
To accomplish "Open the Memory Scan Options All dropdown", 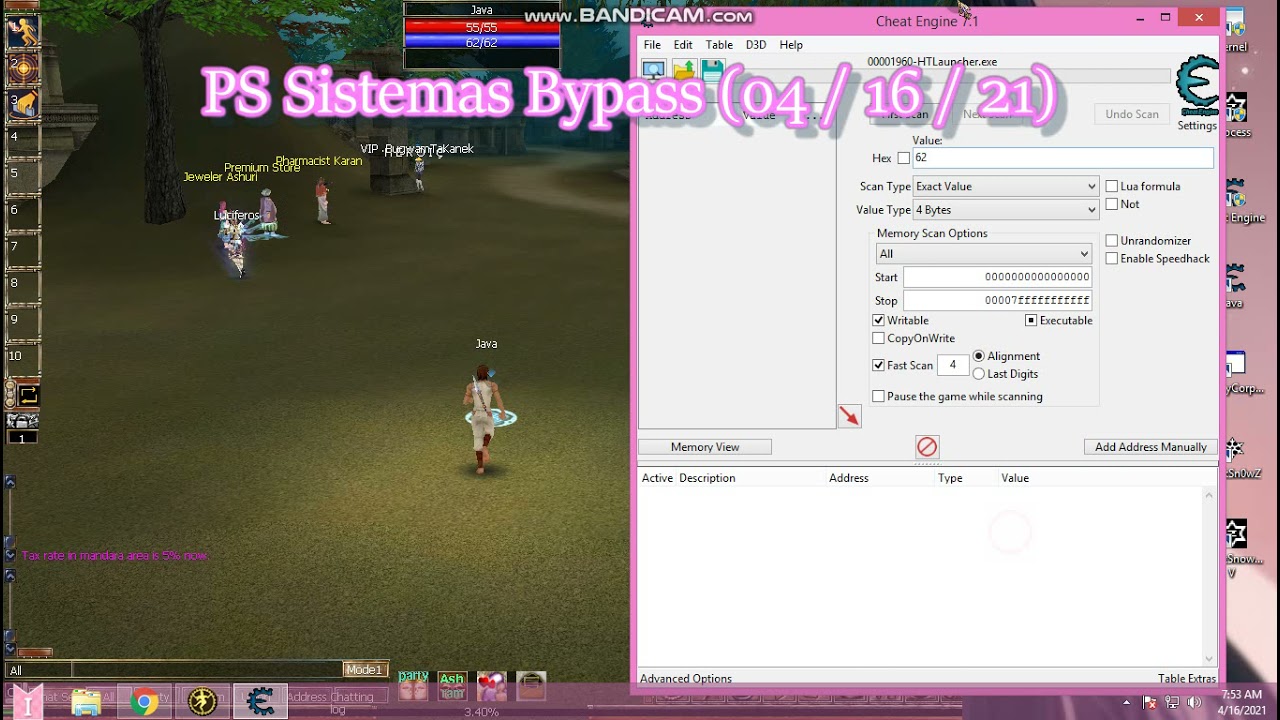I will pos(984,254).
